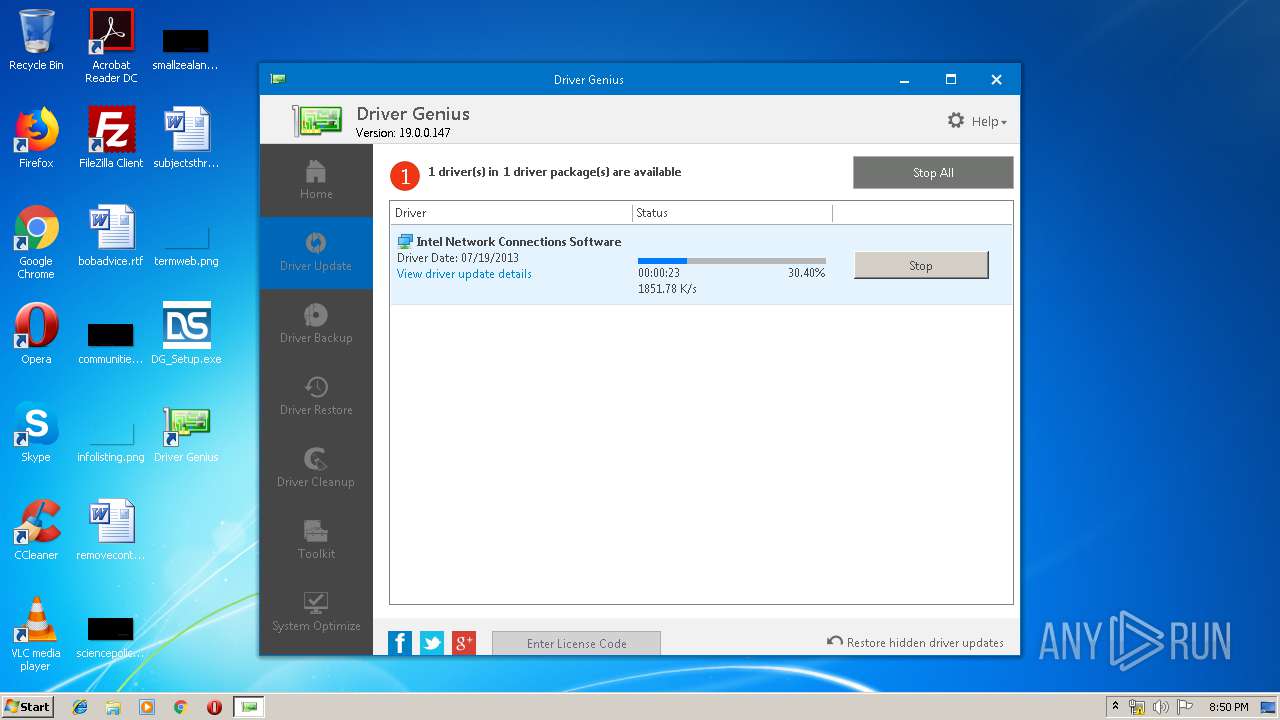Click the network icon in system tray

[x=1137, y=707]
